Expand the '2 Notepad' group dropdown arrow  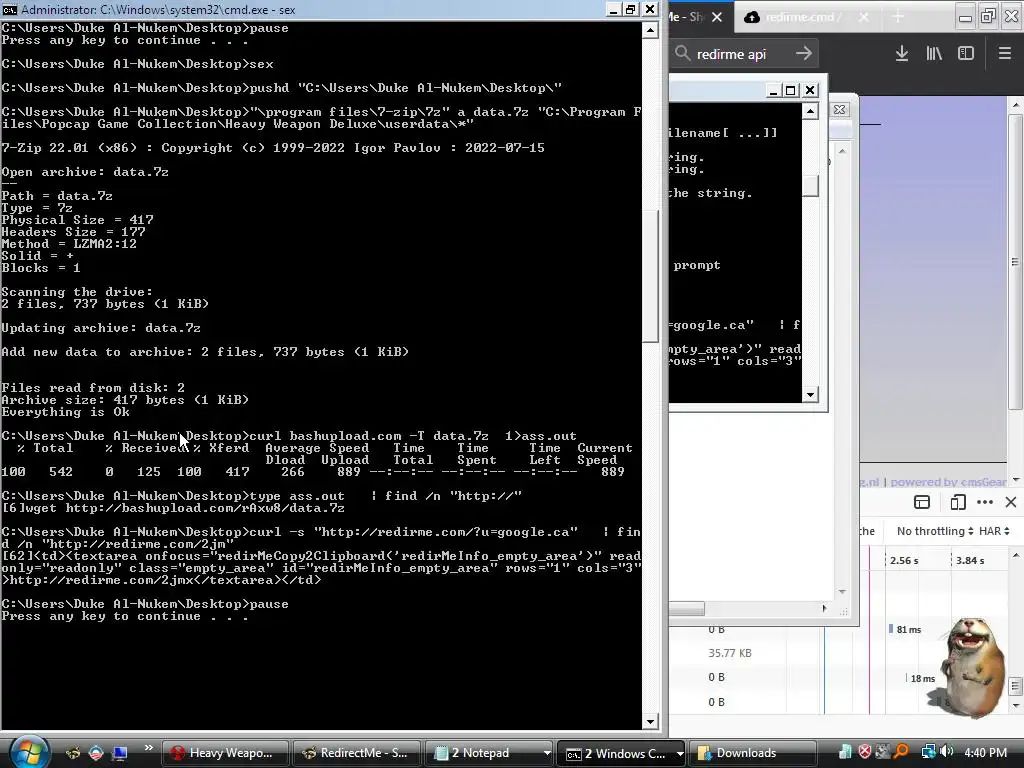tap(547, 753)
